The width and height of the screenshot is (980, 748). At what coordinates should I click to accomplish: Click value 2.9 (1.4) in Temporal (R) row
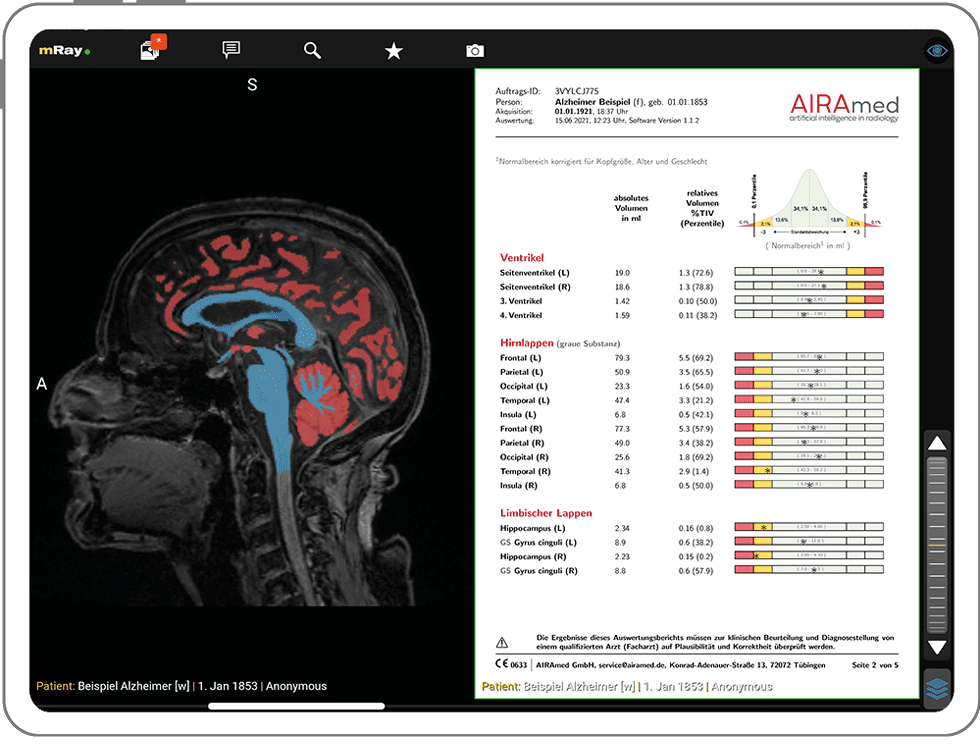696,472
